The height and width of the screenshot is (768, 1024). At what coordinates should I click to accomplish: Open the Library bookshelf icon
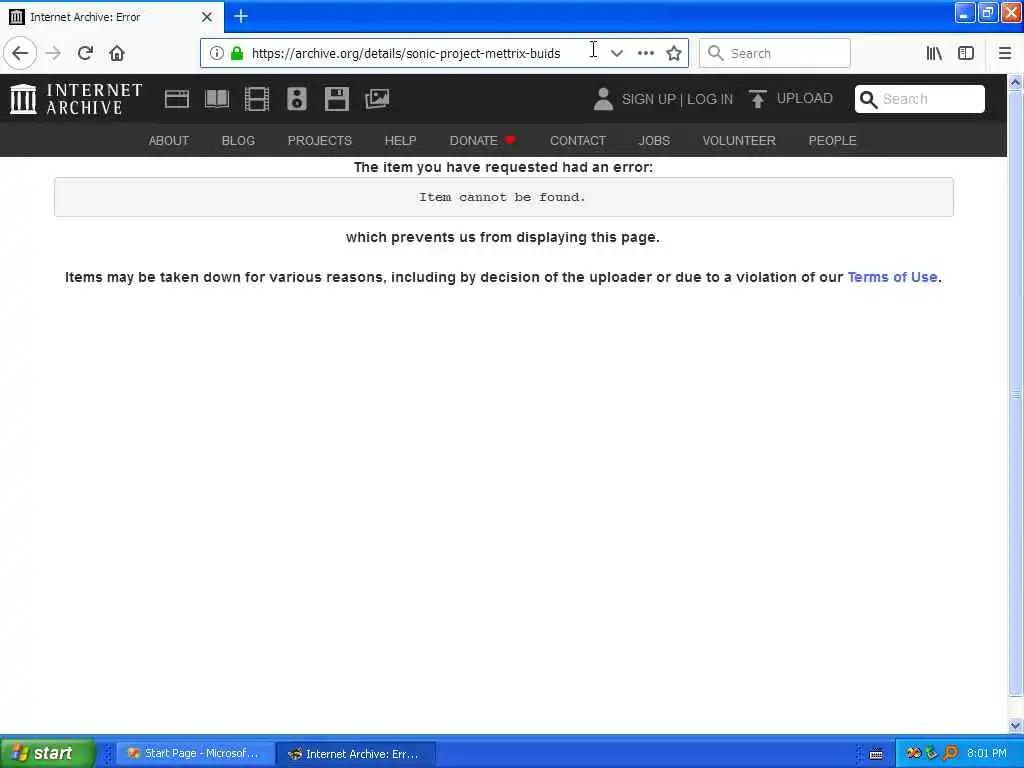coord(934,53)
